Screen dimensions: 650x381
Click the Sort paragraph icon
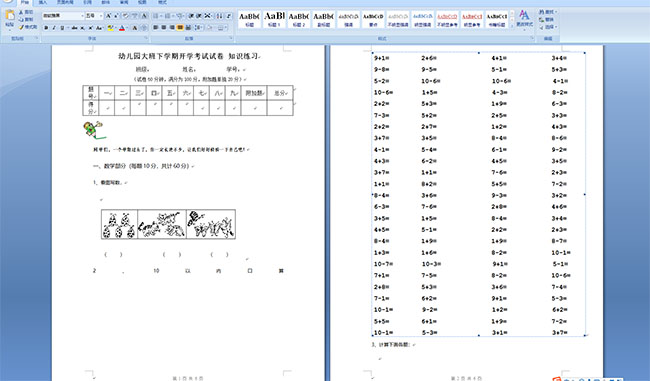219,16
